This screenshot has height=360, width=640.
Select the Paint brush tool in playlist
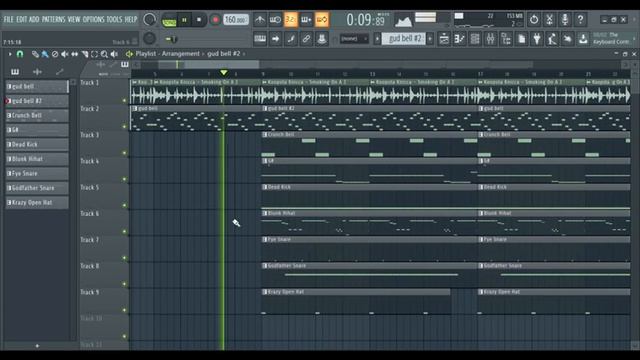pyautogui.click(x=45, y=54)
